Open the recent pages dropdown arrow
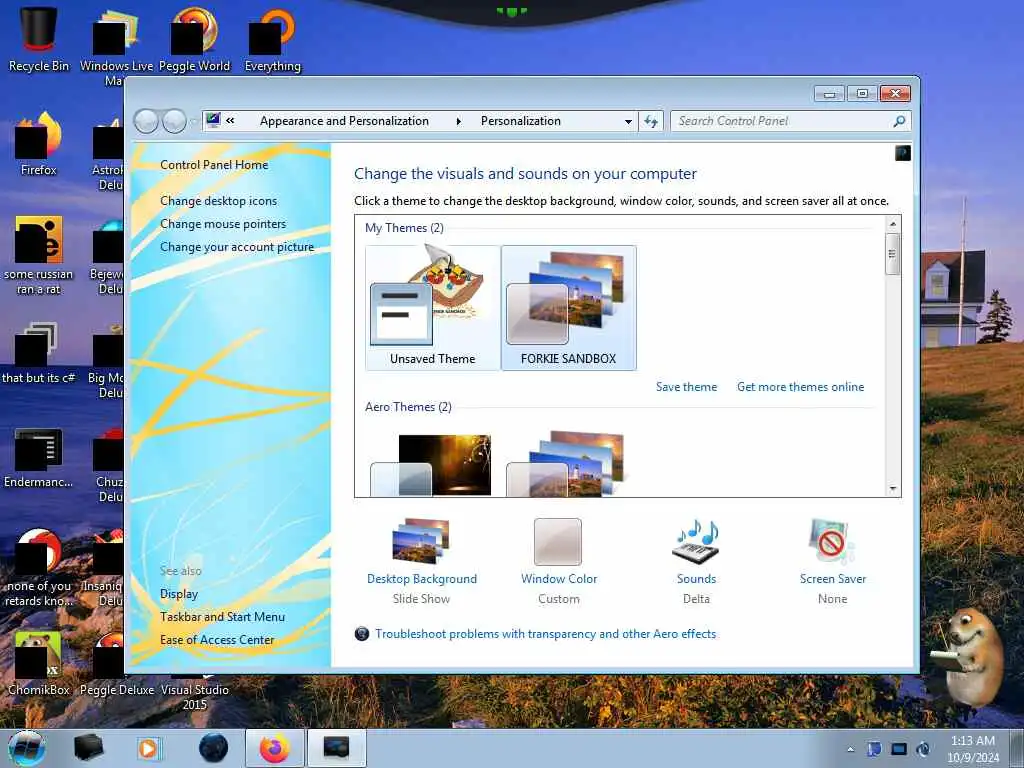1024x768 pixels. 193,121
